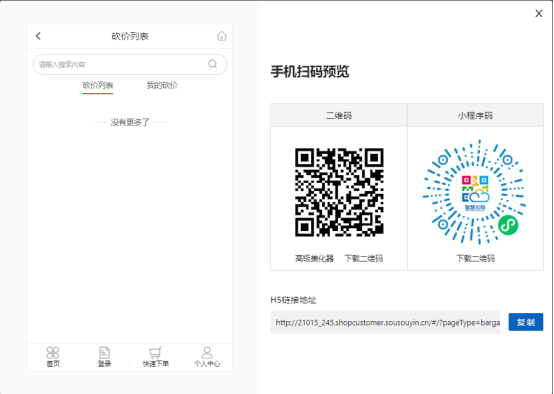The height and width of the screenshot is (394, 554).
Task: Click the black QR code image
Action: point(339,192)
